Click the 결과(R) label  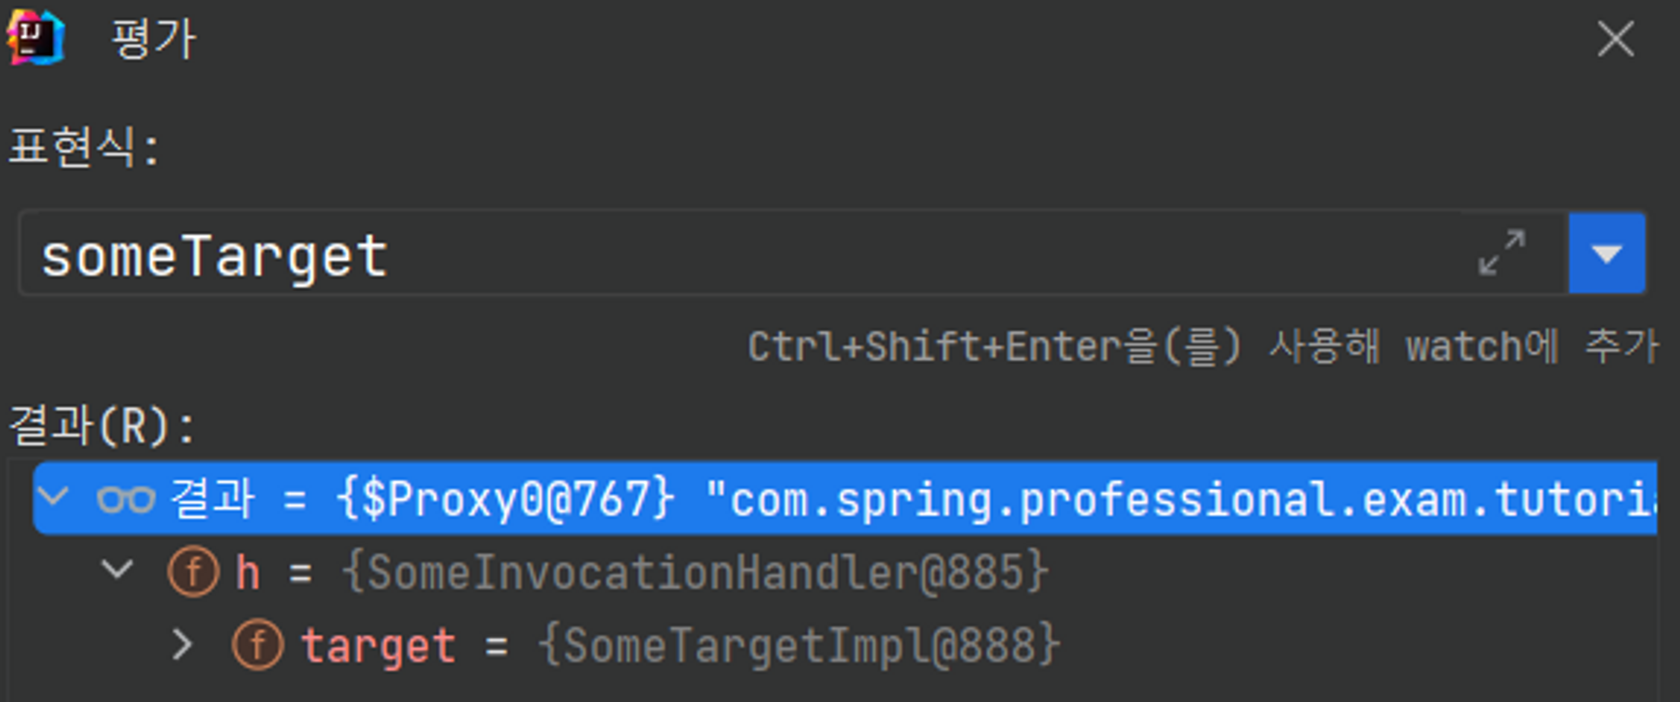coord(102,426)
